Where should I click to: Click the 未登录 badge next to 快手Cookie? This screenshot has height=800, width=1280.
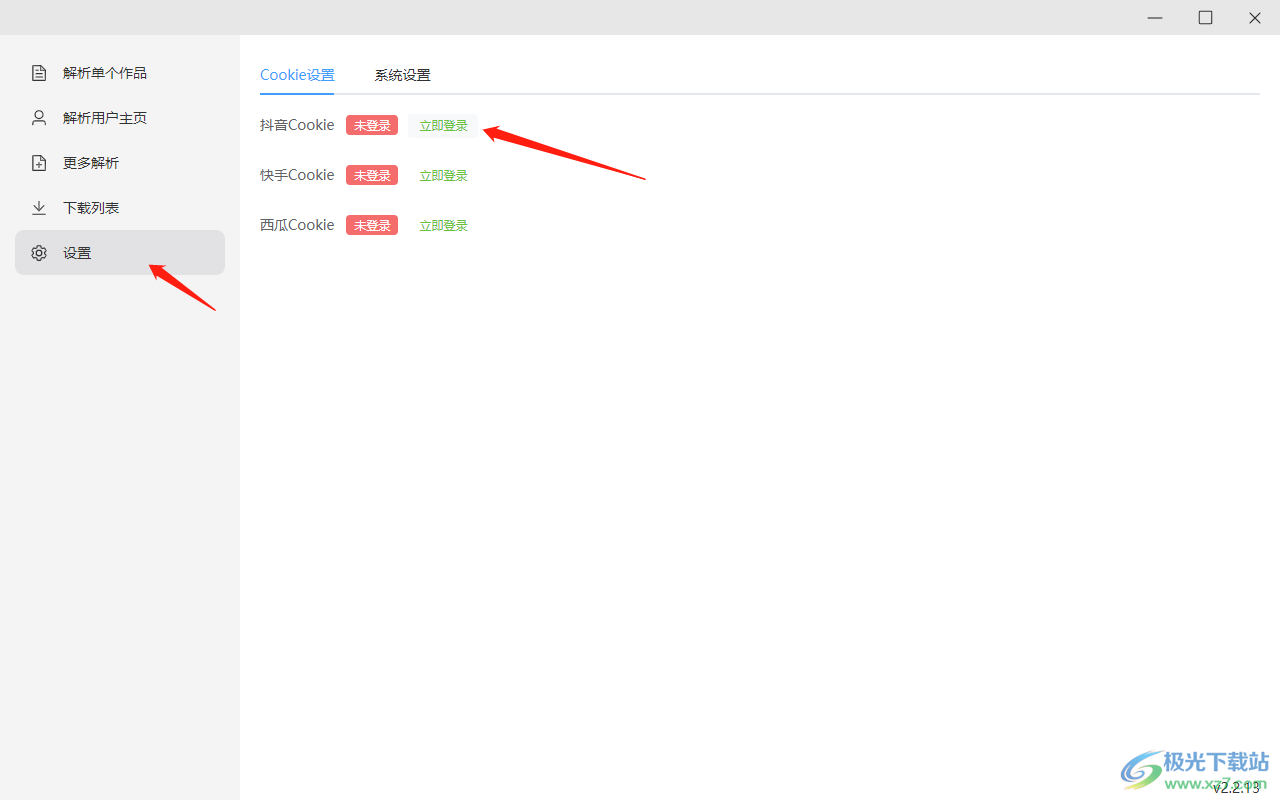(x=372, y=175)
